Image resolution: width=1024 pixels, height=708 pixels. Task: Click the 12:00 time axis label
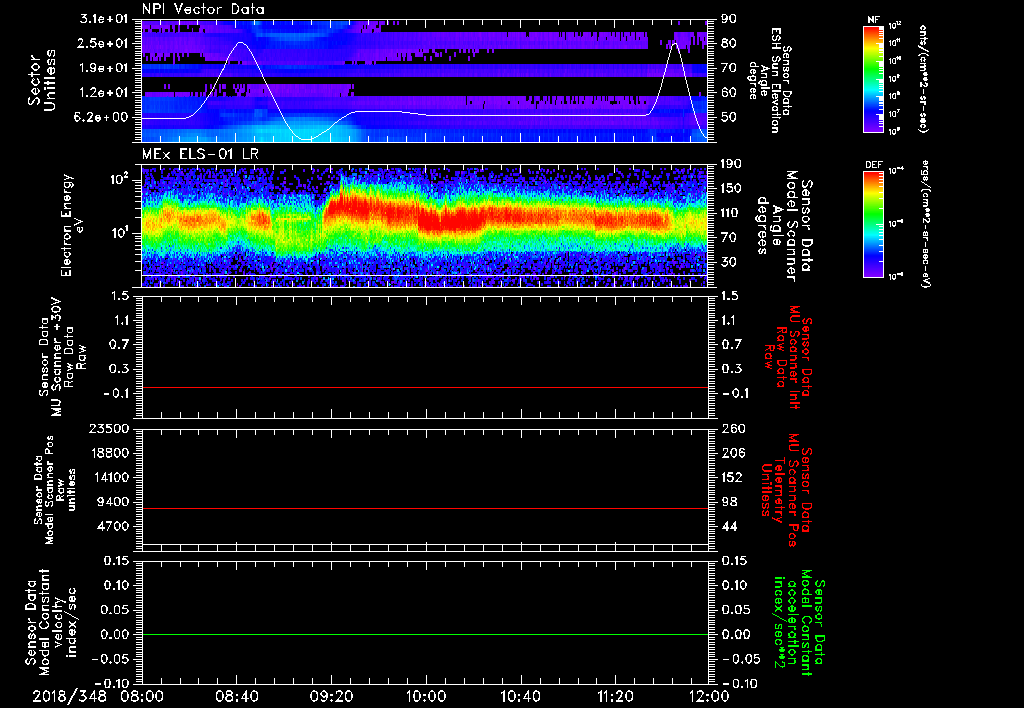709,696
